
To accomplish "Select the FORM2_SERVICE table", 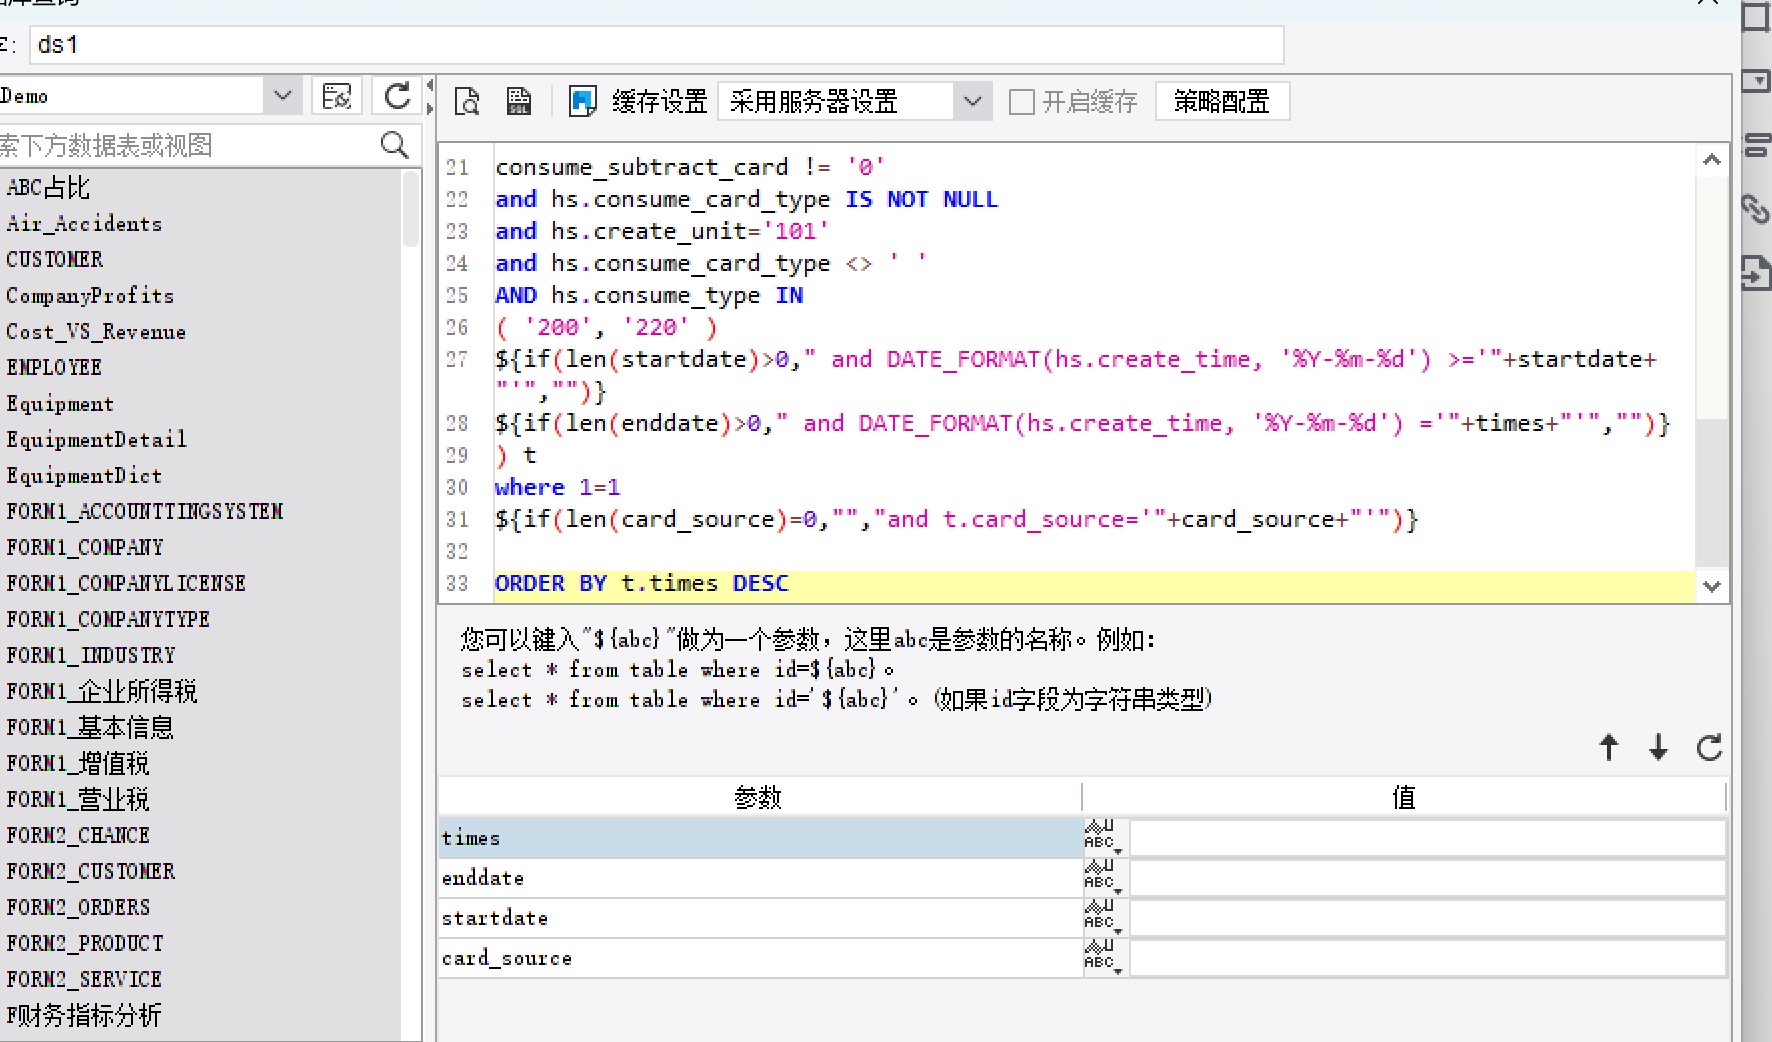I will [x=84, y=979].
